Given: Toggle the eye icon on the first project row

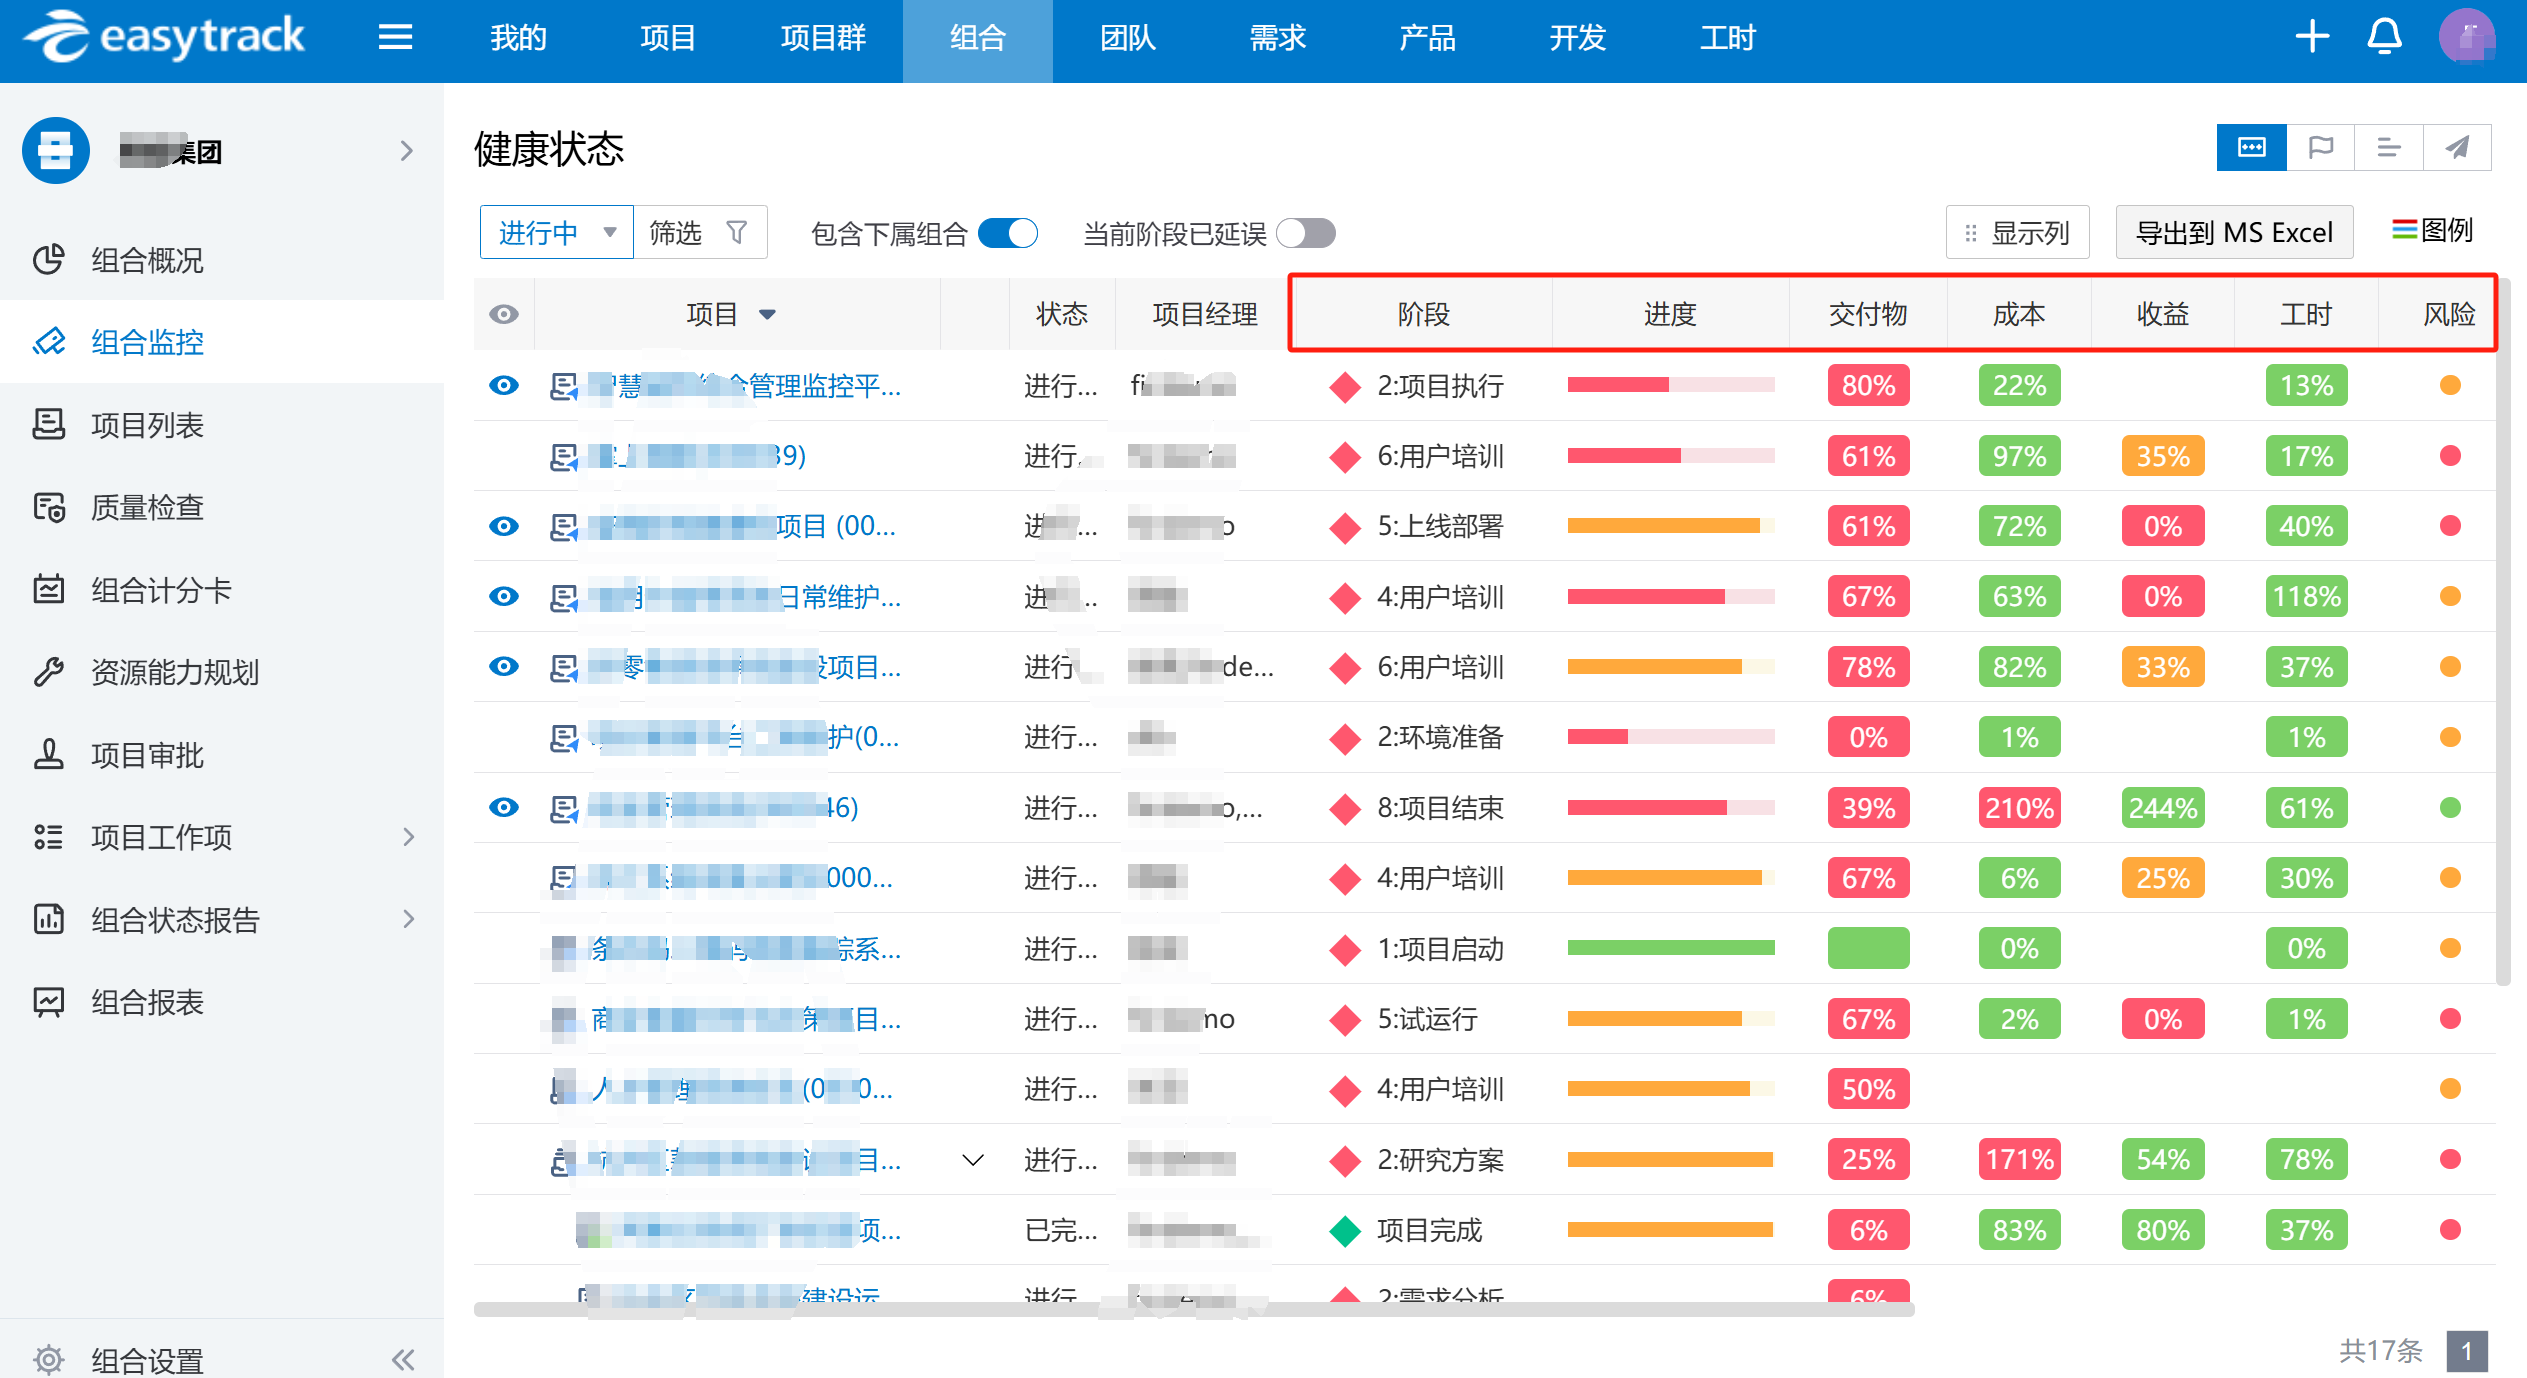Looking at the screenshot, I should (x=504, y=387).
